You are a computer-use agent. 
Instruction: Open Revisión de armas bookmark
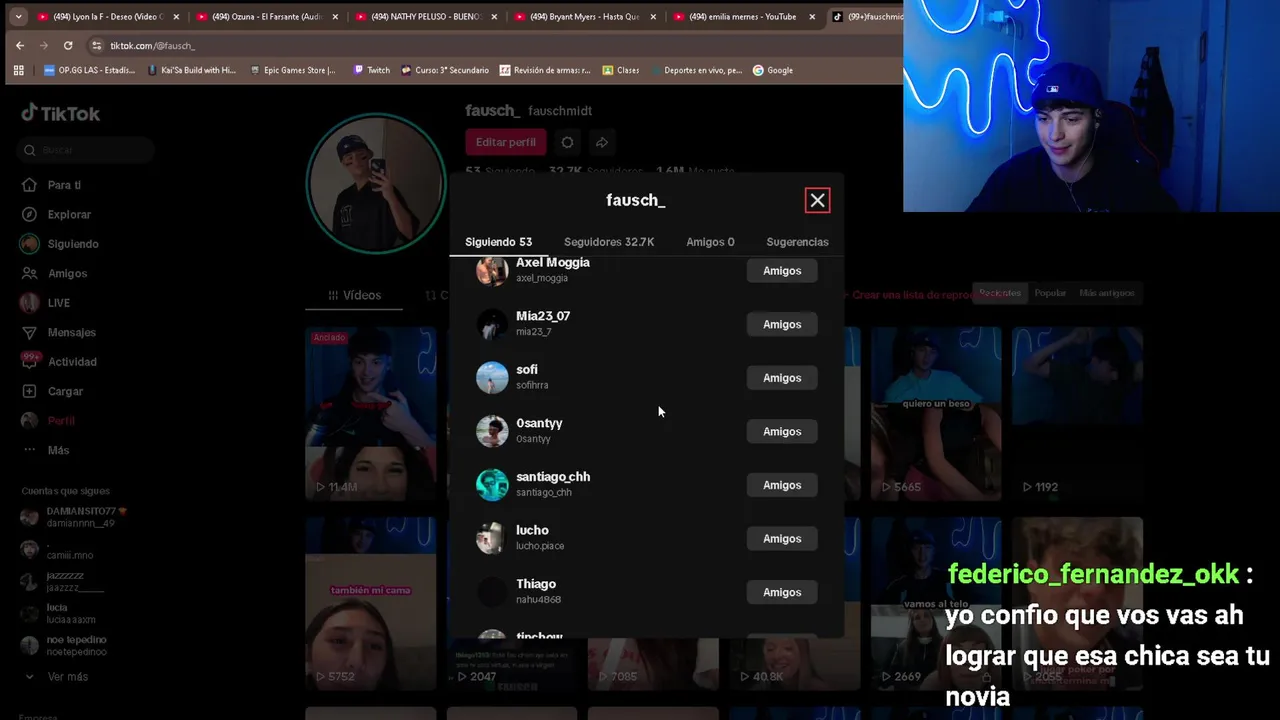[545, 70]
